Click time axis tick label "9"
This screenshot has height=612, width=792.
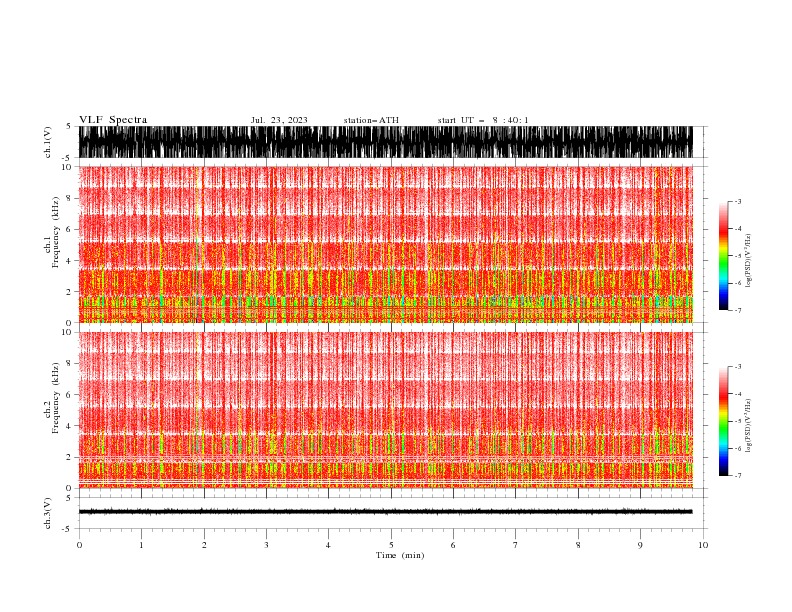click(x=640, y=545)
